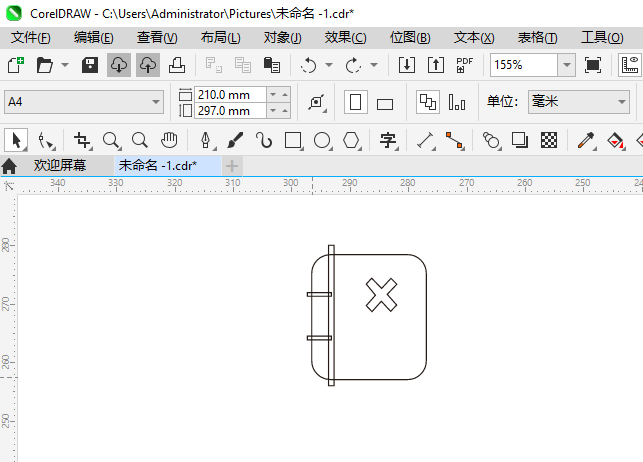The width and height of the screenshot is (643, 462).
Task: Apply layout to all pages icon
Action: 428,102
